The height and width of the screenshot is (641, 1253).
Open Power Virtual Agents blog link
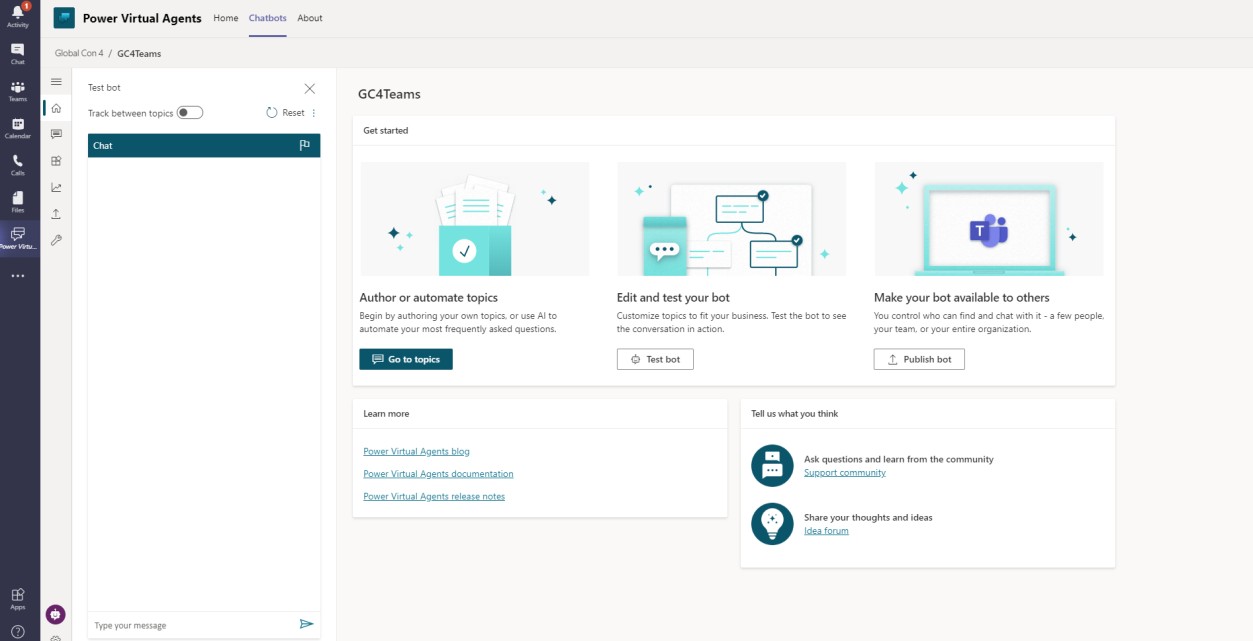416,452
